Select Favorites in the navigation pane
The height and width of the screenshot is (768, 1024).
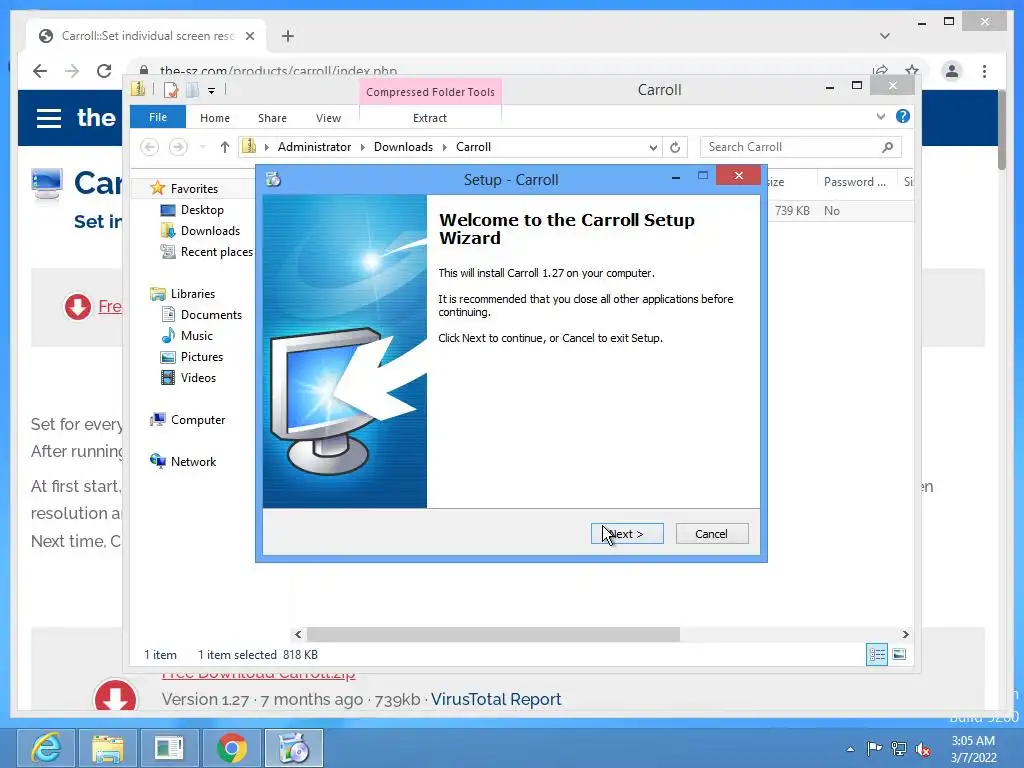[194, 189]
